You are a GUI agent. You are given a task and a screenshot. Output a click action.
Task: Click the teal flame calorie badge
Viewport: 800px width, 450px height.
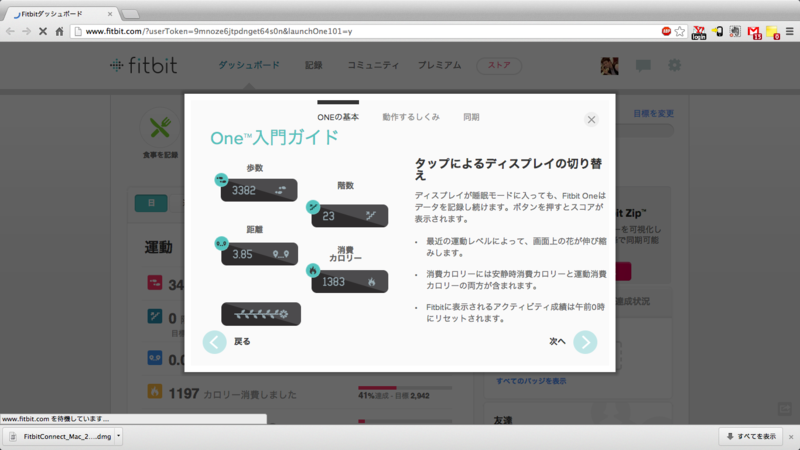(313, 270)
